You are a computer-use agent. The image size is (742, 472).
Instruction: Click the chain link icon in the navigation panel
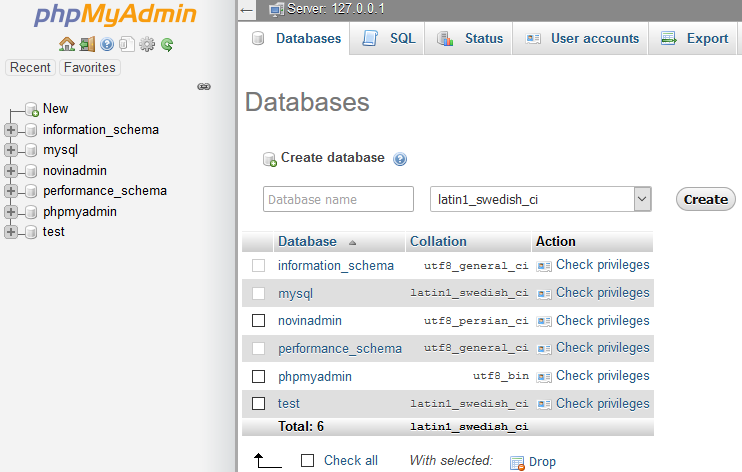pos(204,87)
